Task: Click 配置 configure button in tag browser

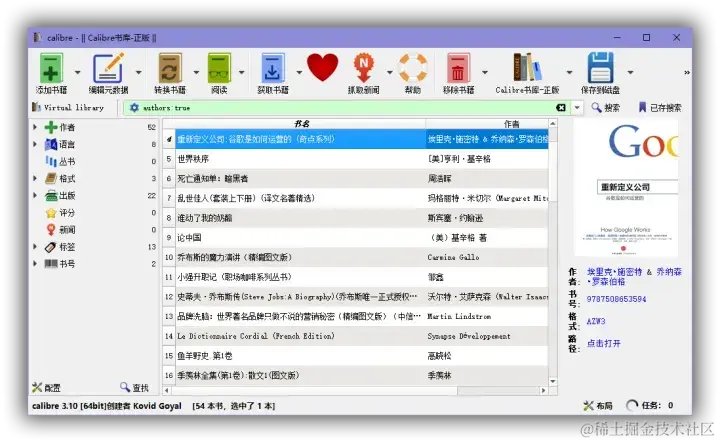Action: pyautogui.click(x=46, y=388)
